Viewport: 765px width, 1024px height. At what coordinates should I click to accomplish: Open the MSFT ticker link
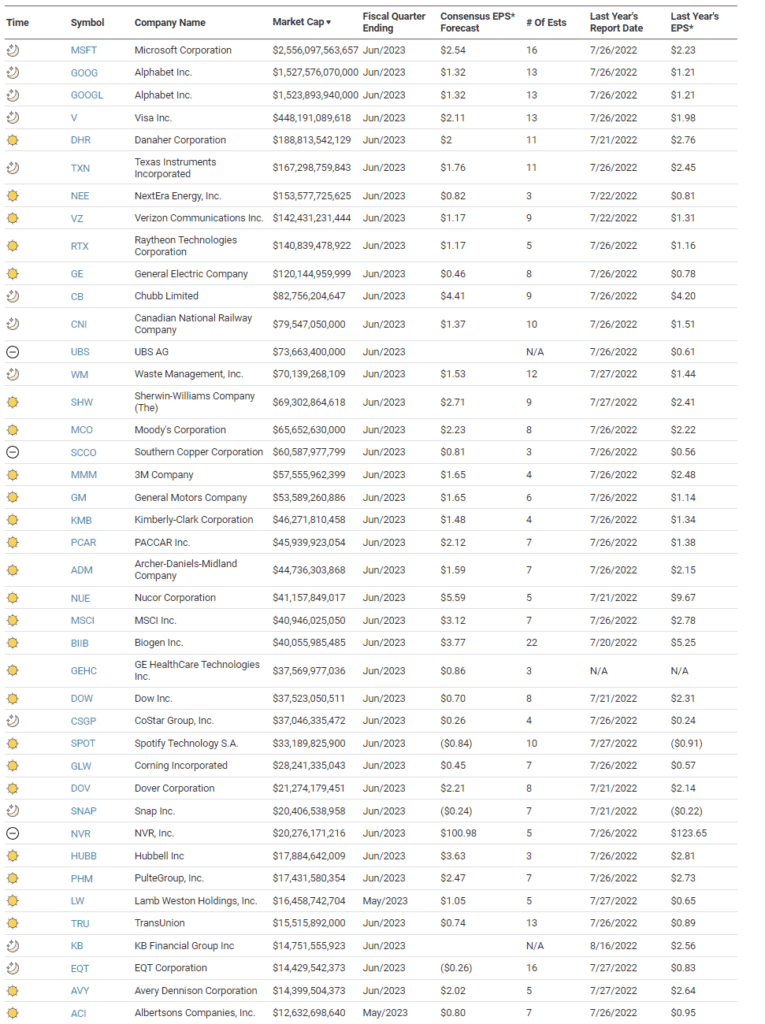click(84, 50)
